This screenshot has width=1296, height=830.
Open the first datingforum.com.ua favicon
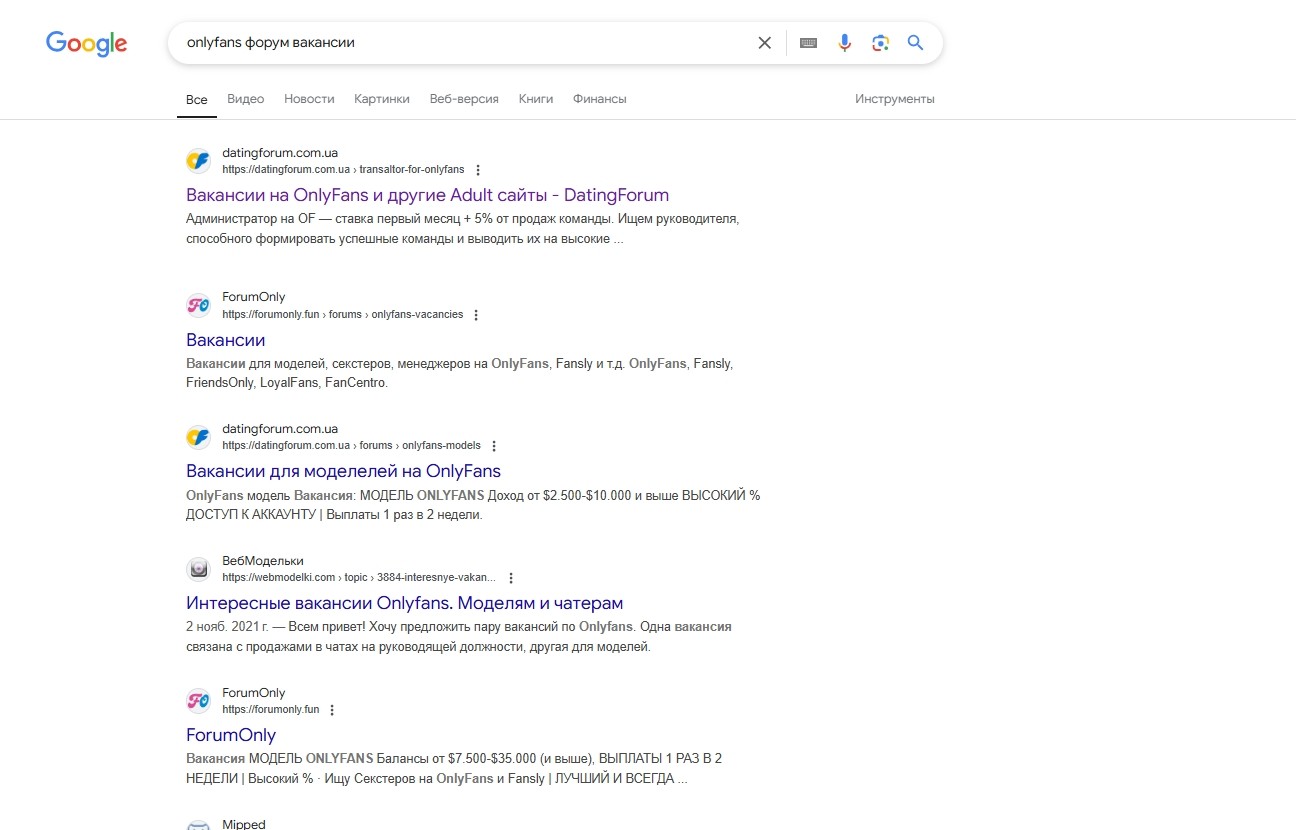(x=198, y=161)
